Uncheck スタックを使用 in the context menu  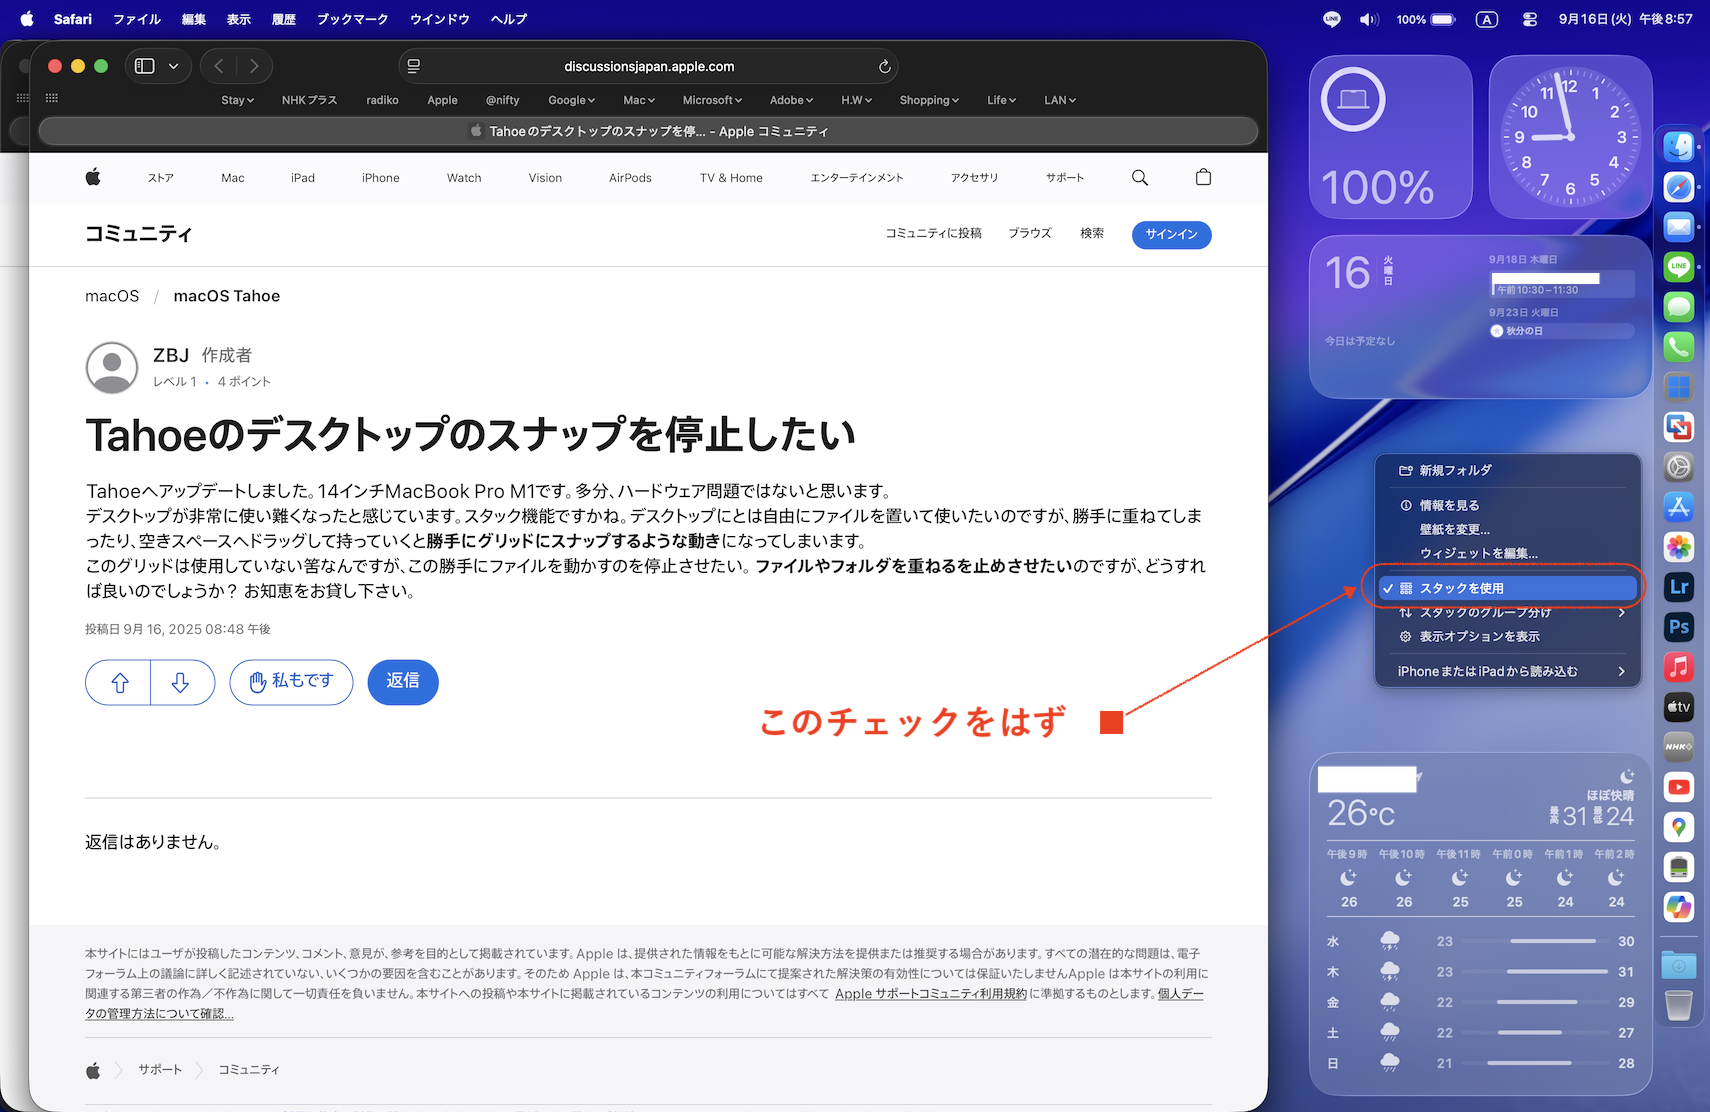(x=1508, y=588)
